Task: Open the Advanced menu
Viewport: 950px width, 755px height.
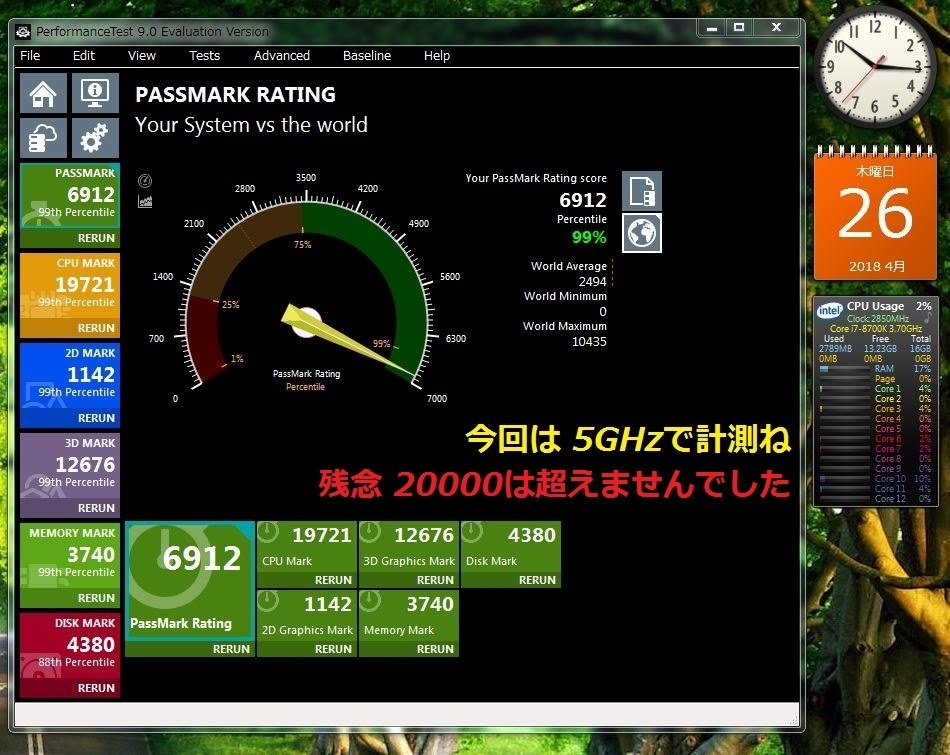Action: click(282, 56)
